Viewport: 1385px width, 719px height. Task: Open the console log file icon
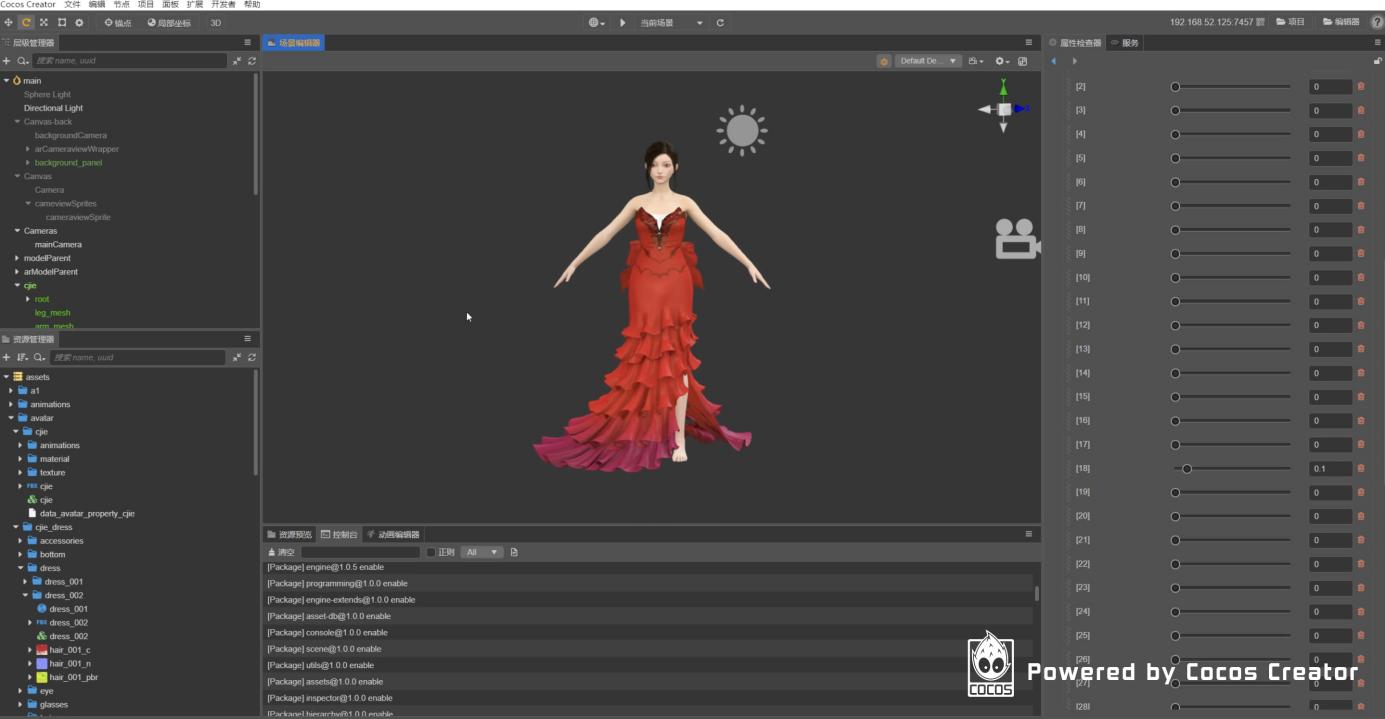[514, 552]
